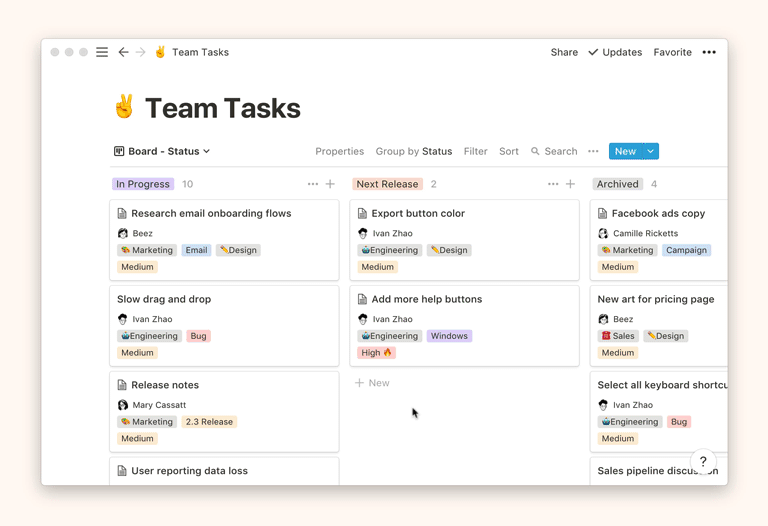768x526 pixels.
Task: Add a card to In Progress column
Action: pos(330,184)
